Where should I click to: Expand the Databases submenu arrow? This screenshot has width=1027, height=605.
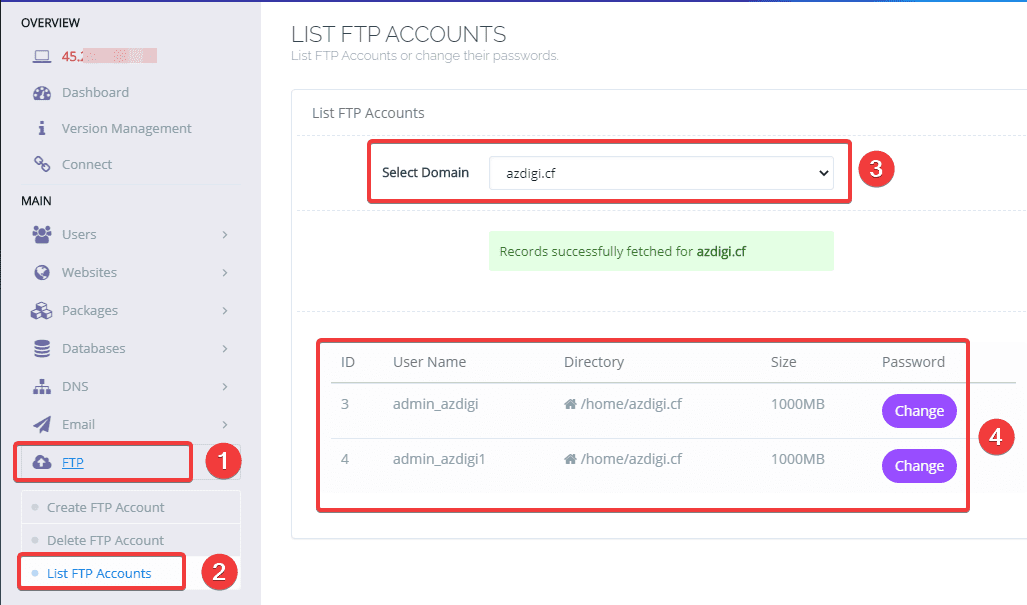point(225,348)
